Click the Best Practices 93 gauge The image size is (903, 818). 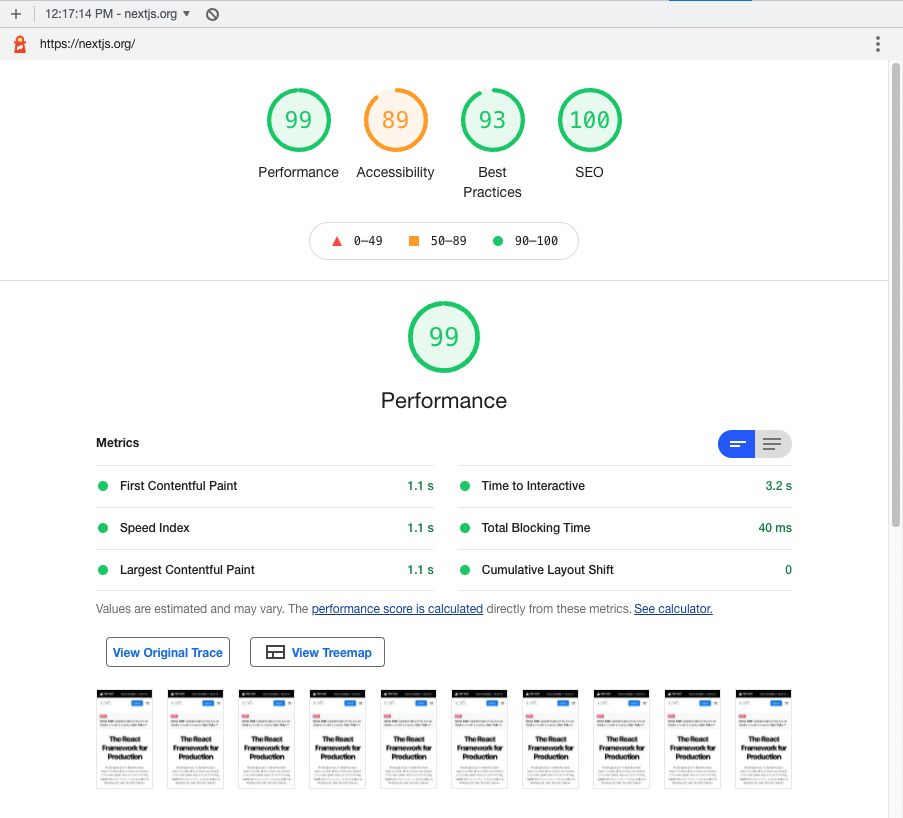click(492, 120)
